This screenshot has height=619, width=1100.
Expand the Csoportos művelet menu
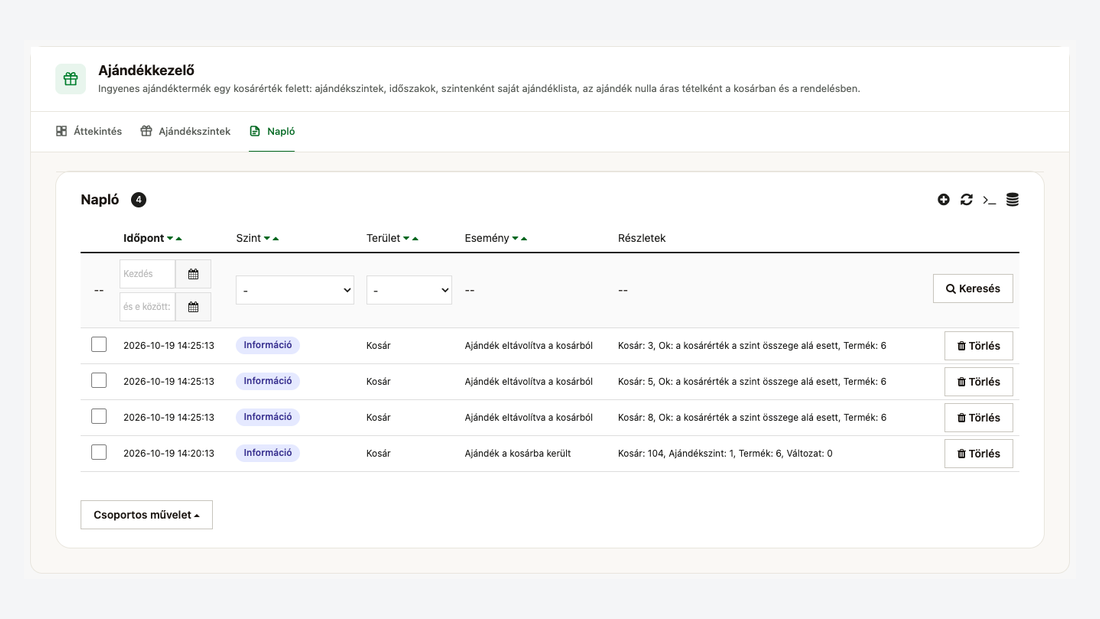coord(147,514)
